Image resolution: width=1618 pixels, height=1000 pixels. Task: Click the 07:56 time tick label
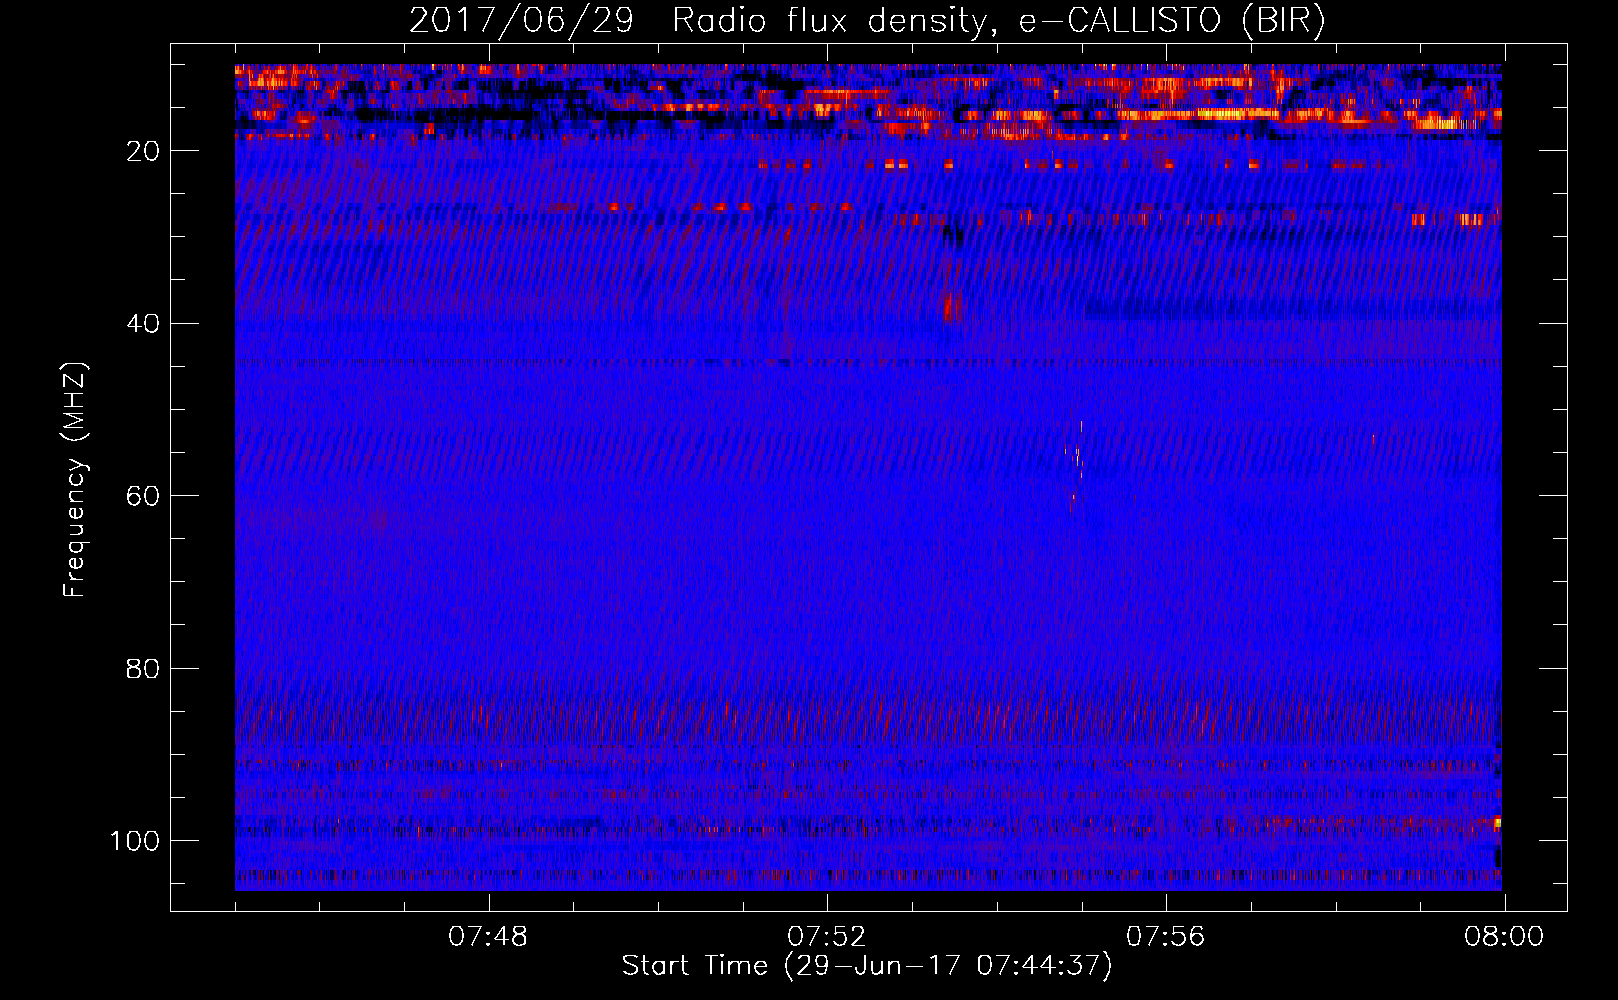pyautogui.click(x=1166, y=937)
